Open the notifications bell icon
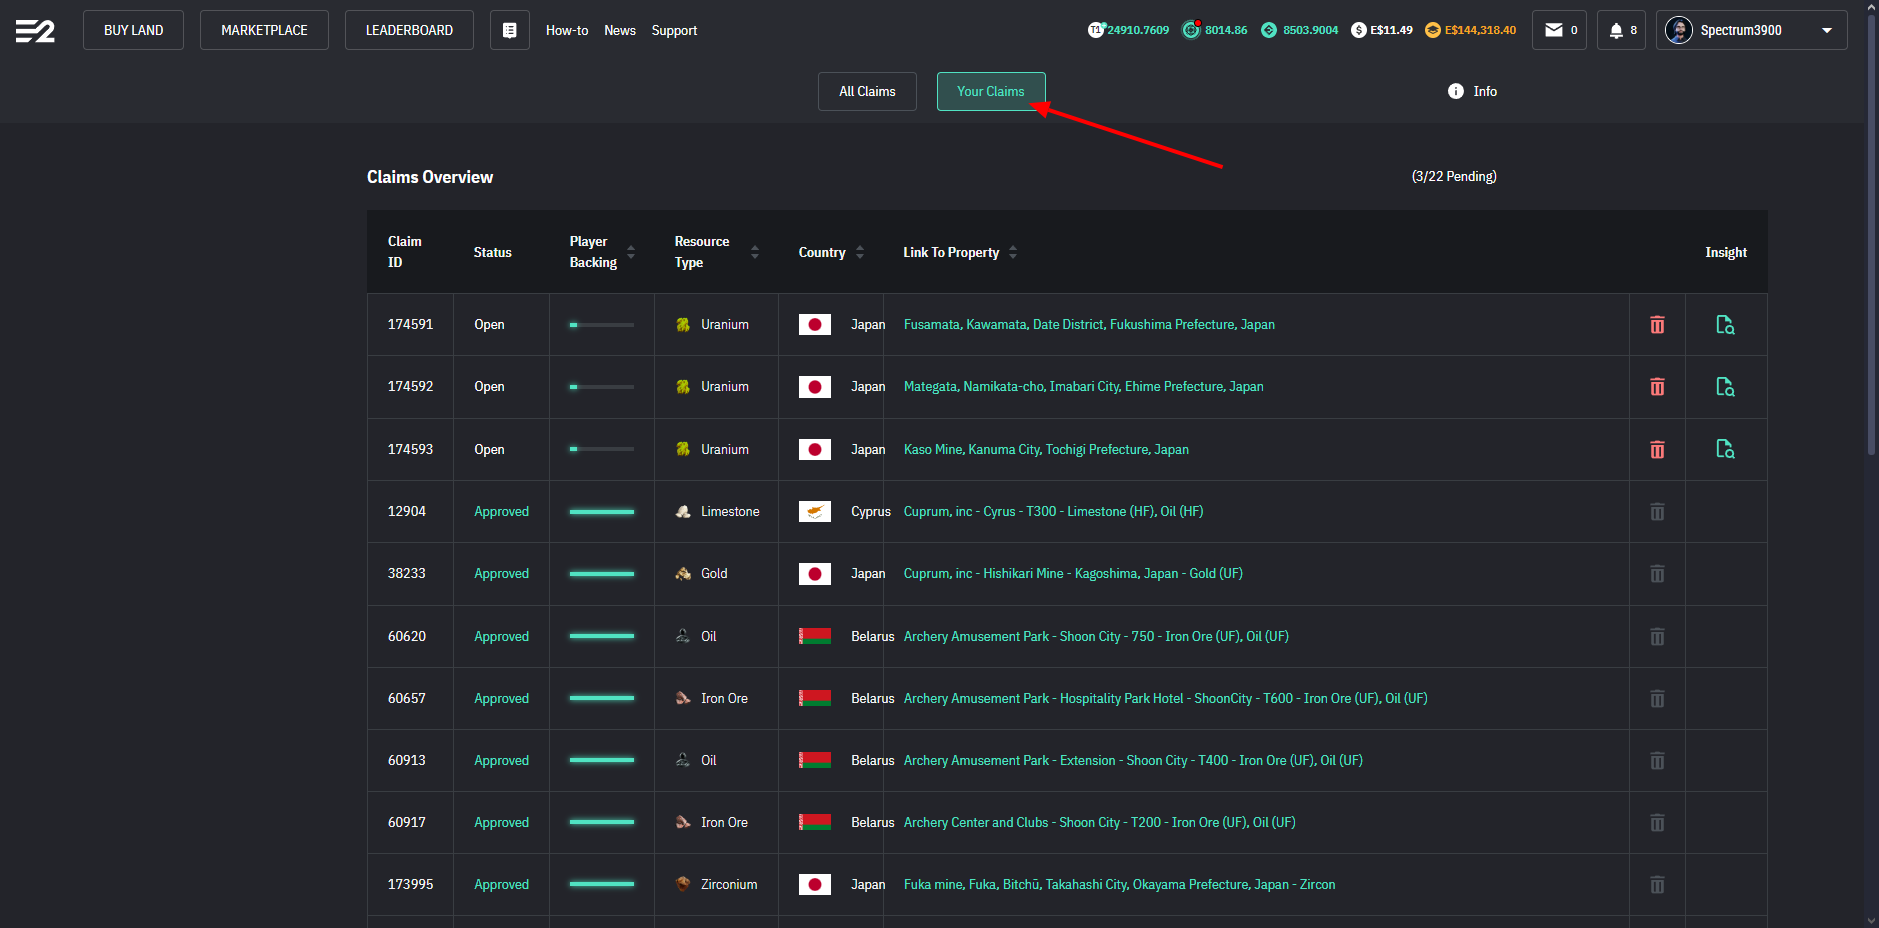The height and width of the screenshot is (928, 1879). 1616,30
